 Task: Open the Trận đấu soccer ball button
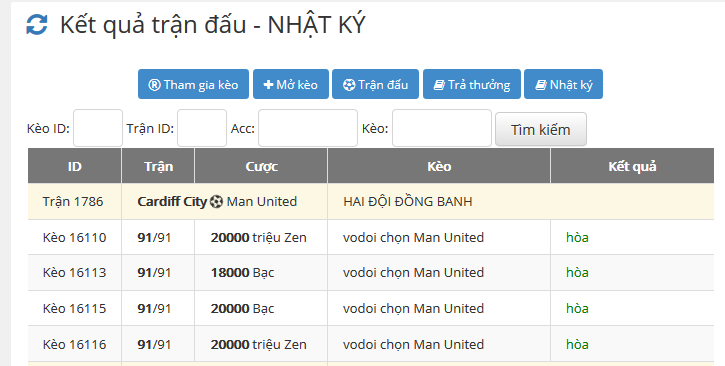375,84
